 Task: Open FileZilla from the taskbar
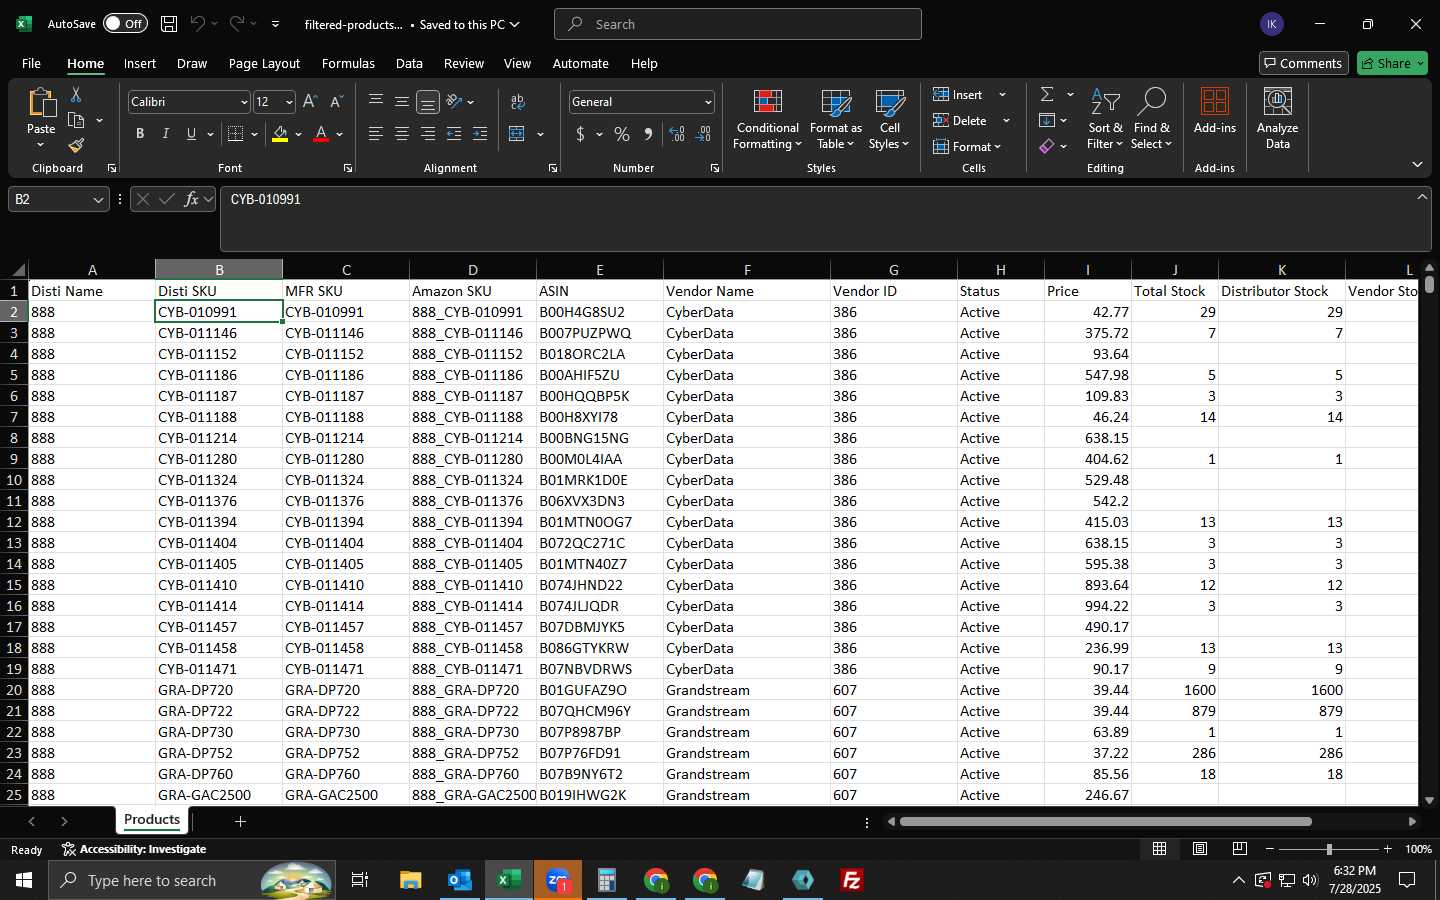pos(852,880)
